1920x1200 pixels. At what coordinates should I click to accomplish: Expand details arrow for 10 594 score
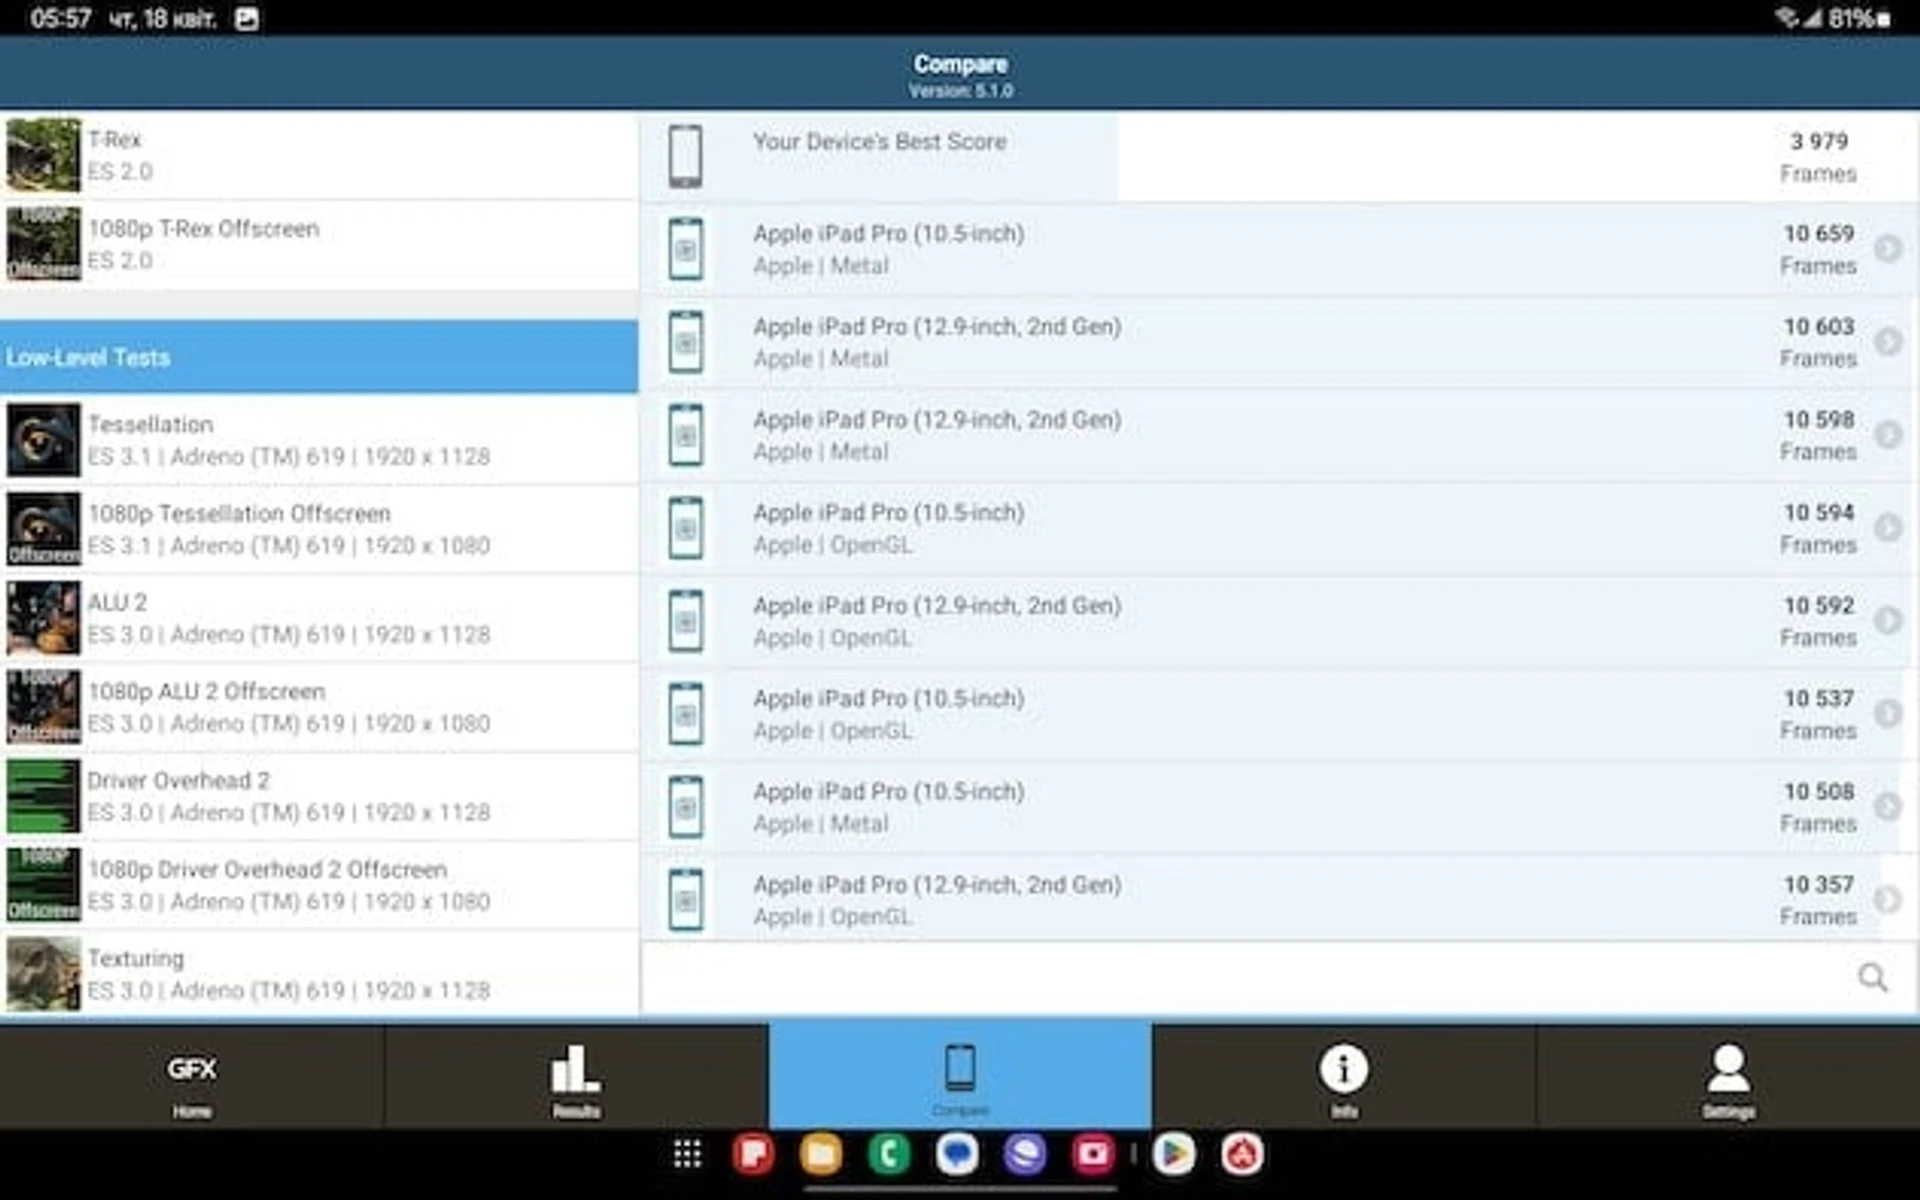1887,527
